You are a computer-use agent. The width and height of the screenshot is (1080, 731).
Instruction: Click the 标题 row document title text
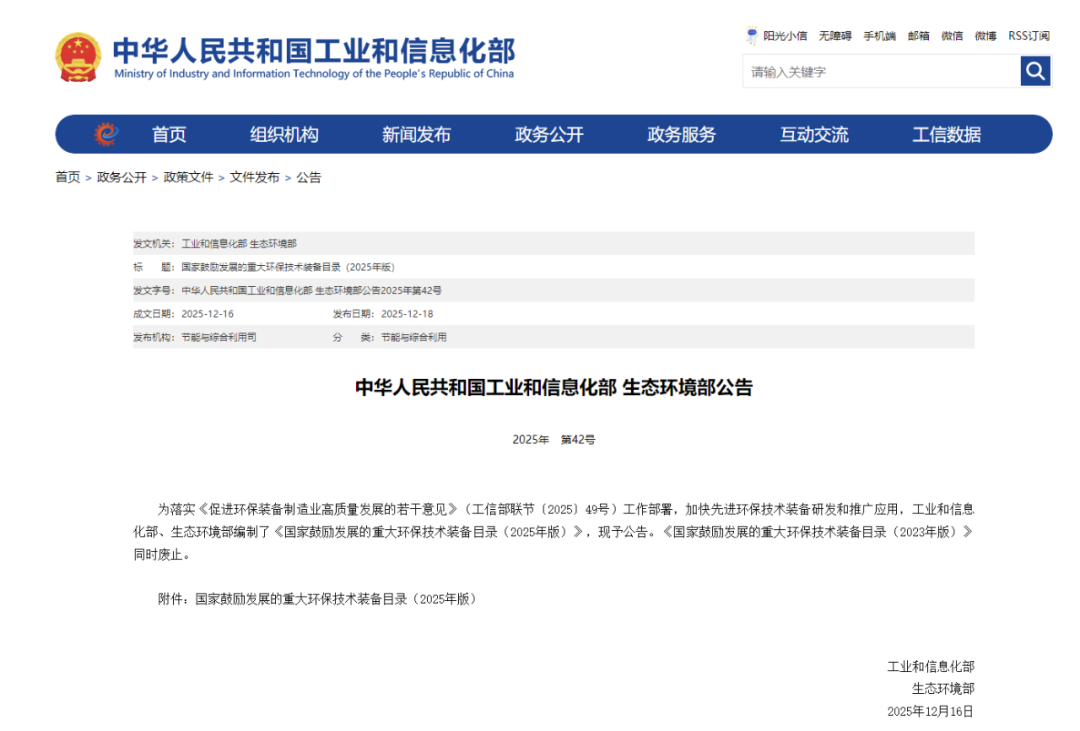point(288,267)
